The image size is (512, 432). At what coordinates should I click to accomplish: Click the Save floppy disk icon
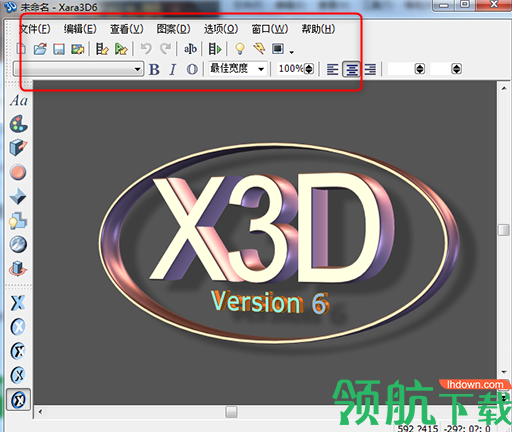click(x=59, y=49)
